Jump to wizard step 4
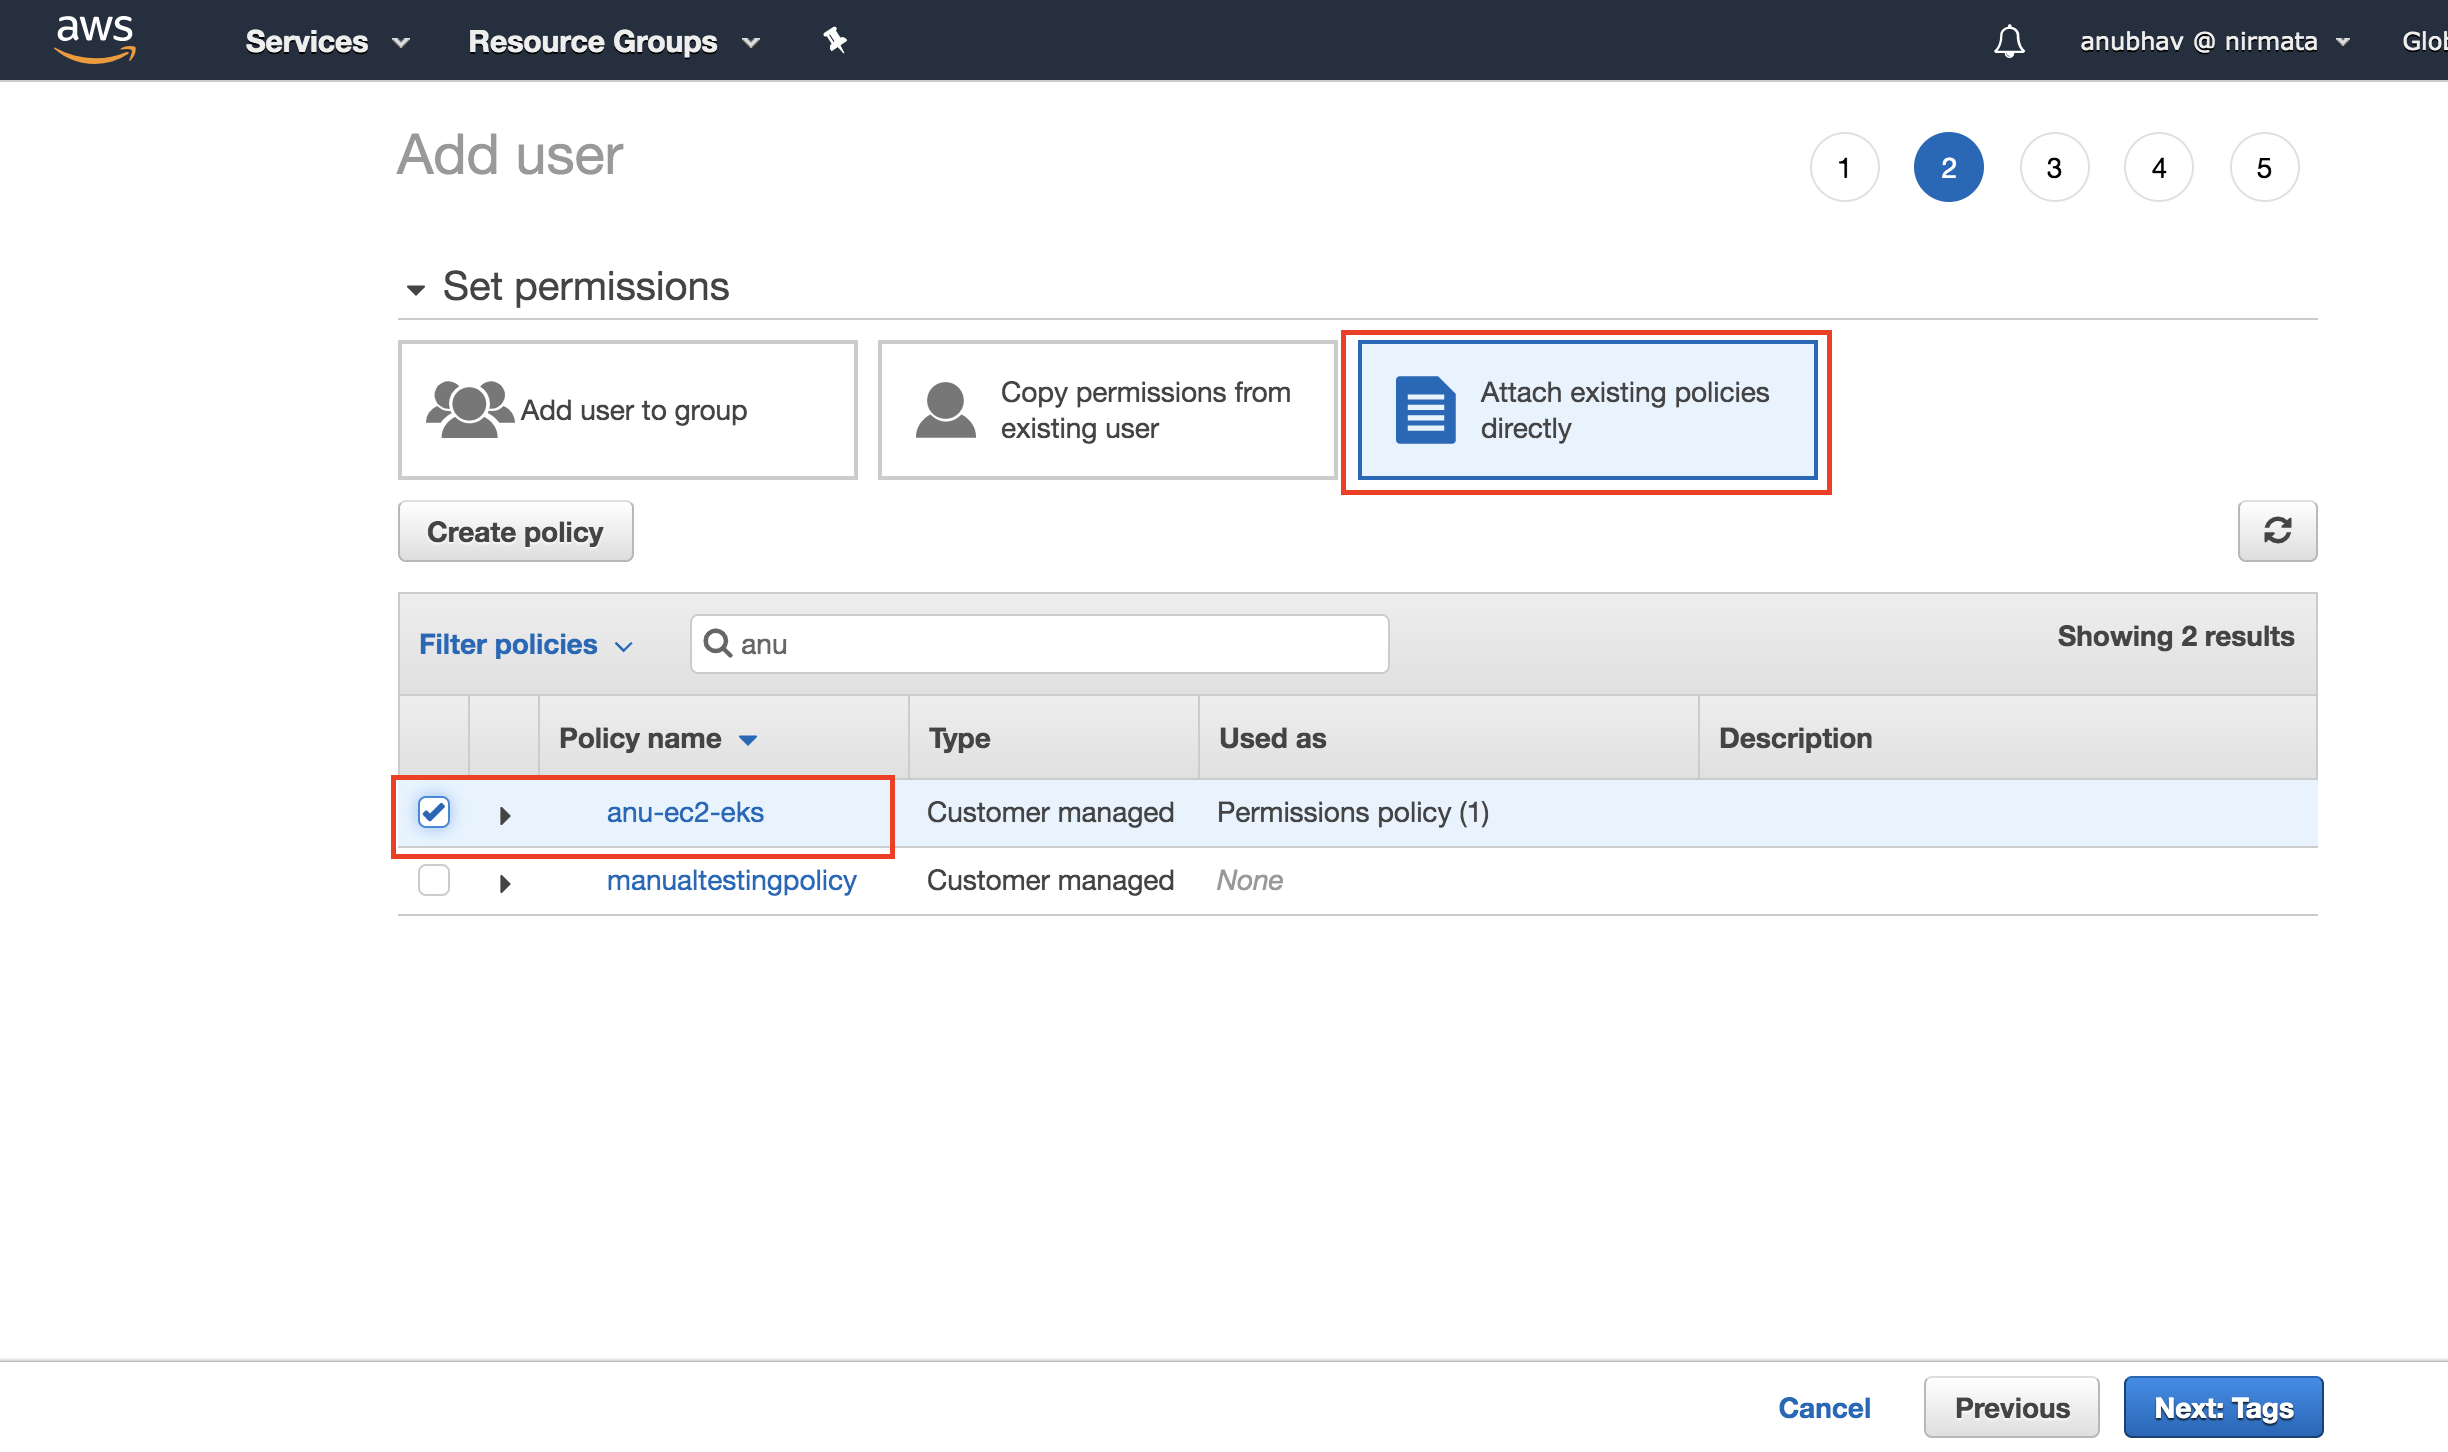The height and width of the screenshot is (1452, 2448). point(2159,167)
